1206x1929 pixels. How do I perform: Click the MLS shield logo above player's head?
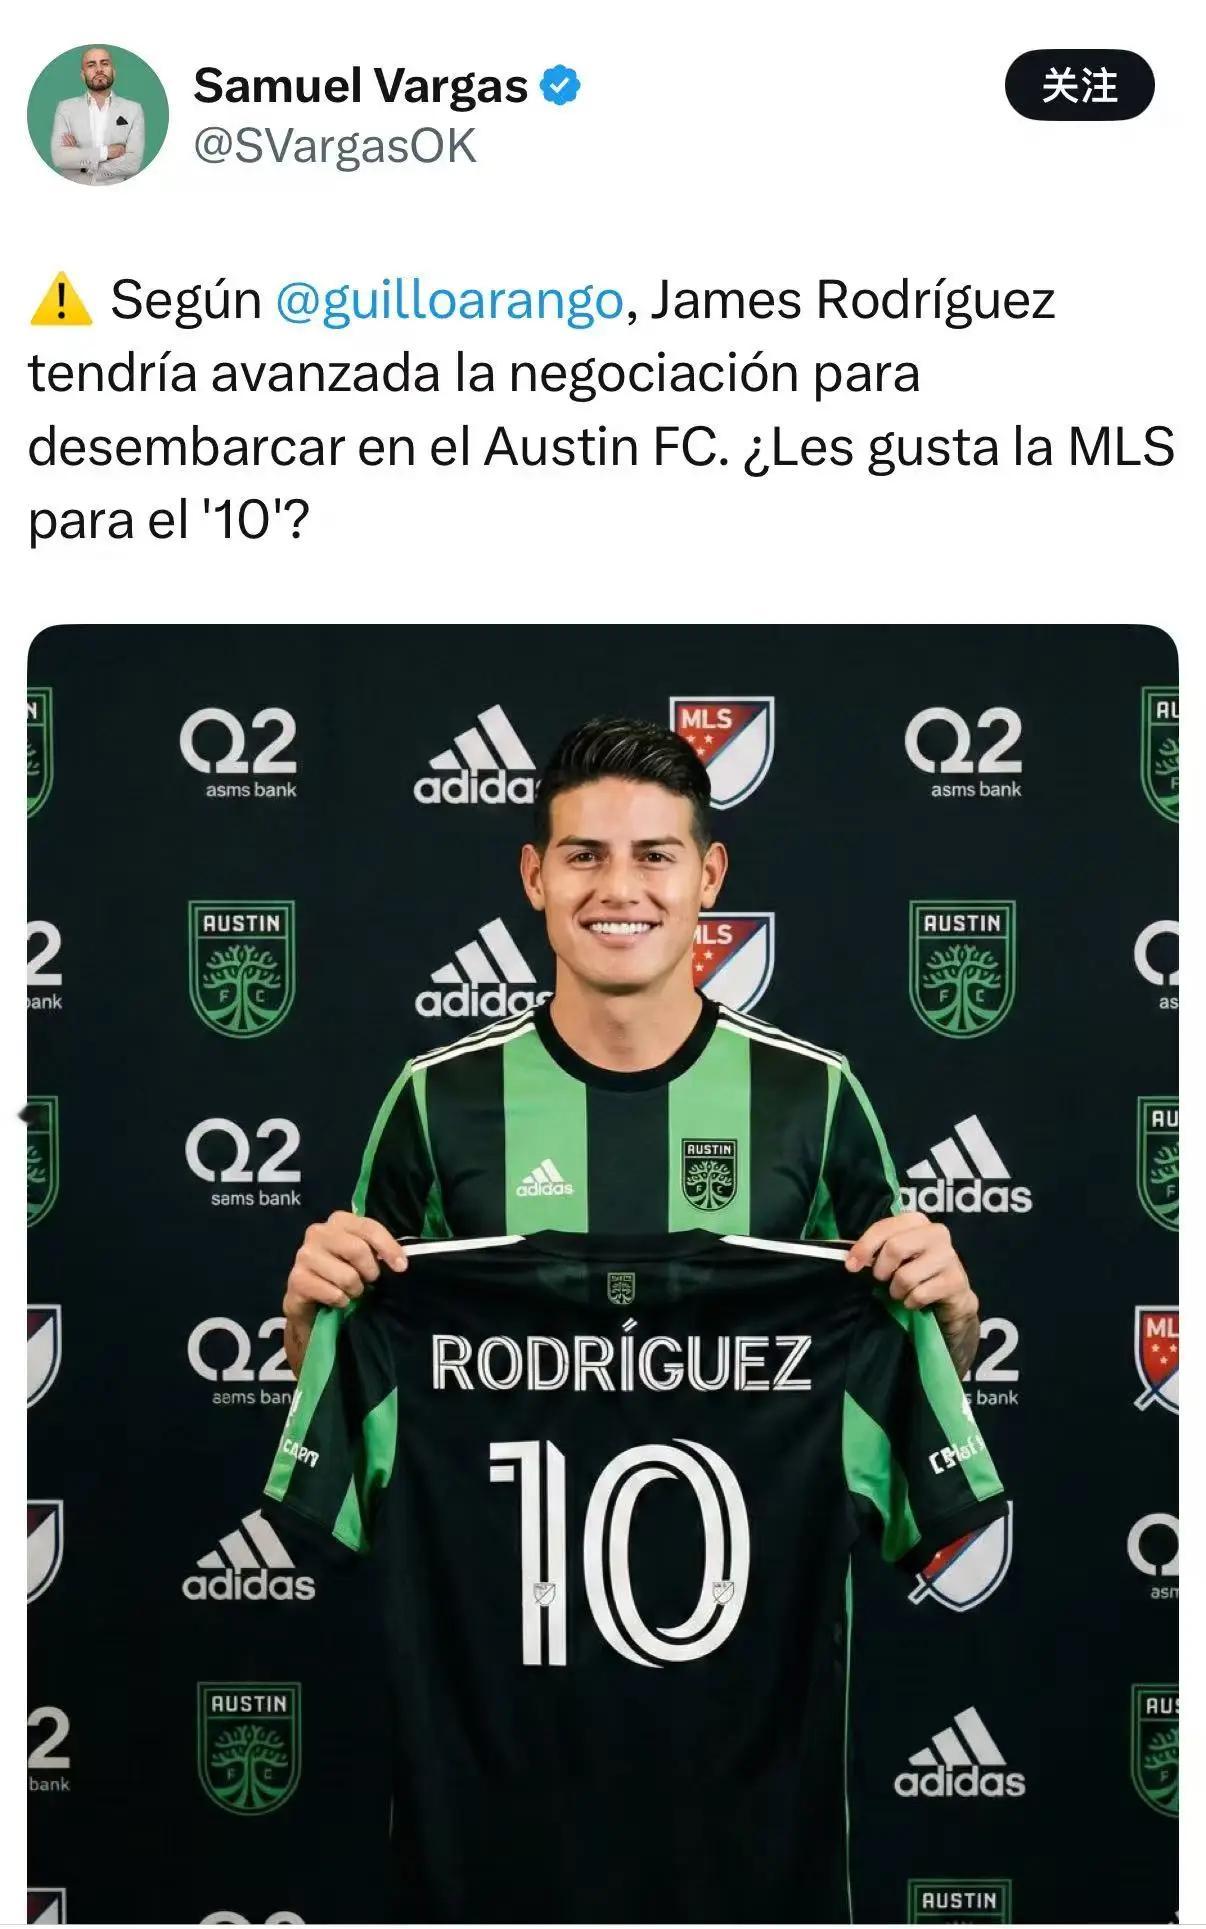(x=722, y=749)
